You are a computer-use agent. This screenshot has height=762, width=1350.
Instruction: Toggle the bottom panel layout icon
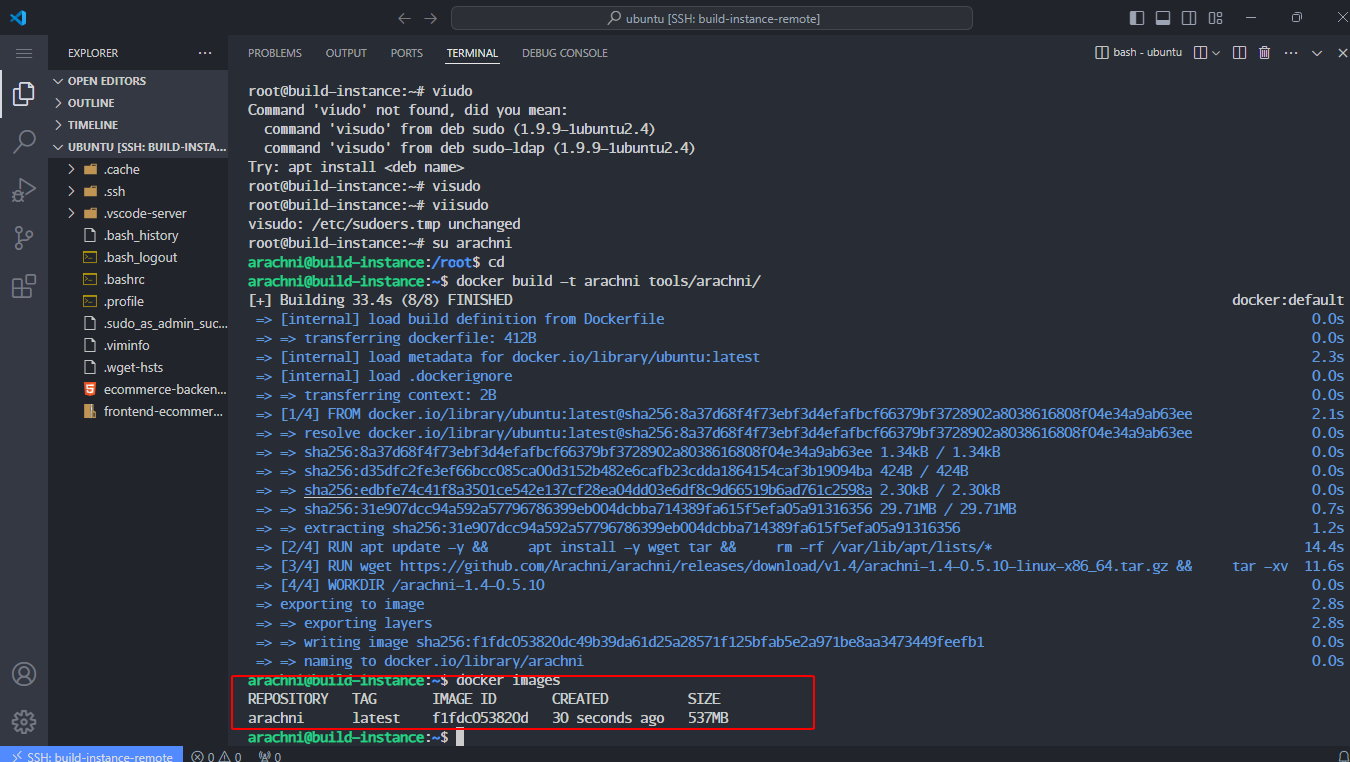pyautogui.click(x=1163, y=18)
